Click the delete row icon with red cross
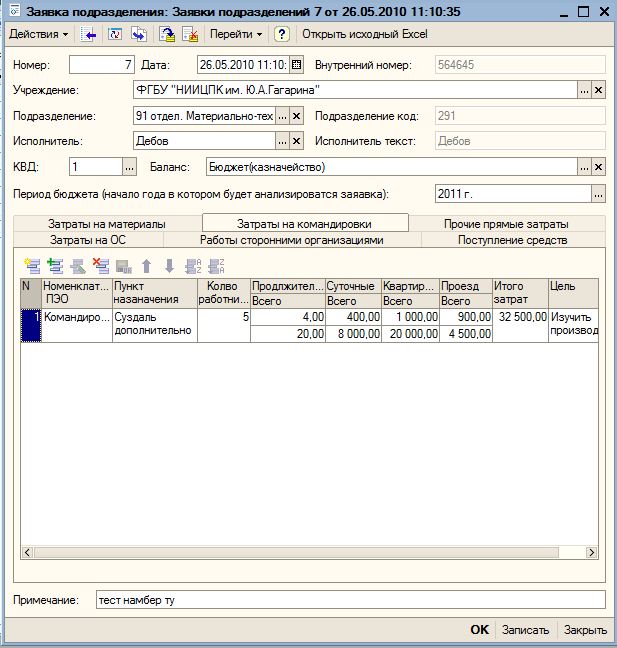Screen dimensions: 617x648 pyautogui.click(x=100, y=266)
